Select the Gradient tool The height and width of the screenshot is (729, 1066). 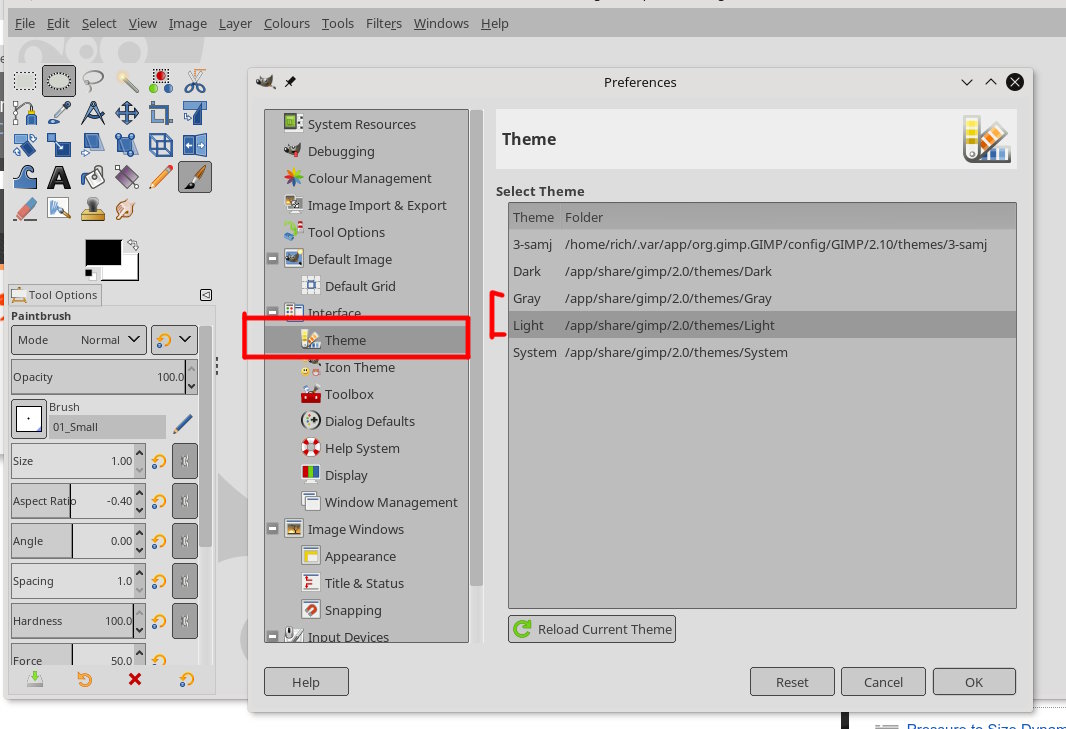tap(127, 177)
